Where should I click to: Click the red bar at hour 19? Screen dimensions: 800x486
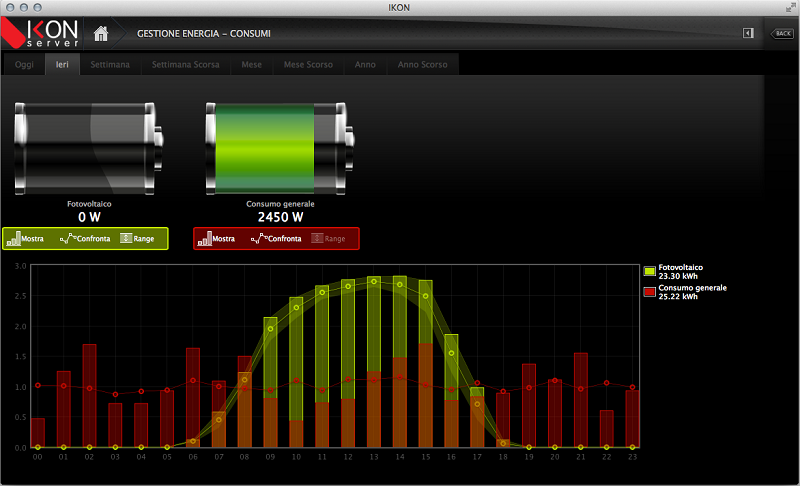pos(529,405)
